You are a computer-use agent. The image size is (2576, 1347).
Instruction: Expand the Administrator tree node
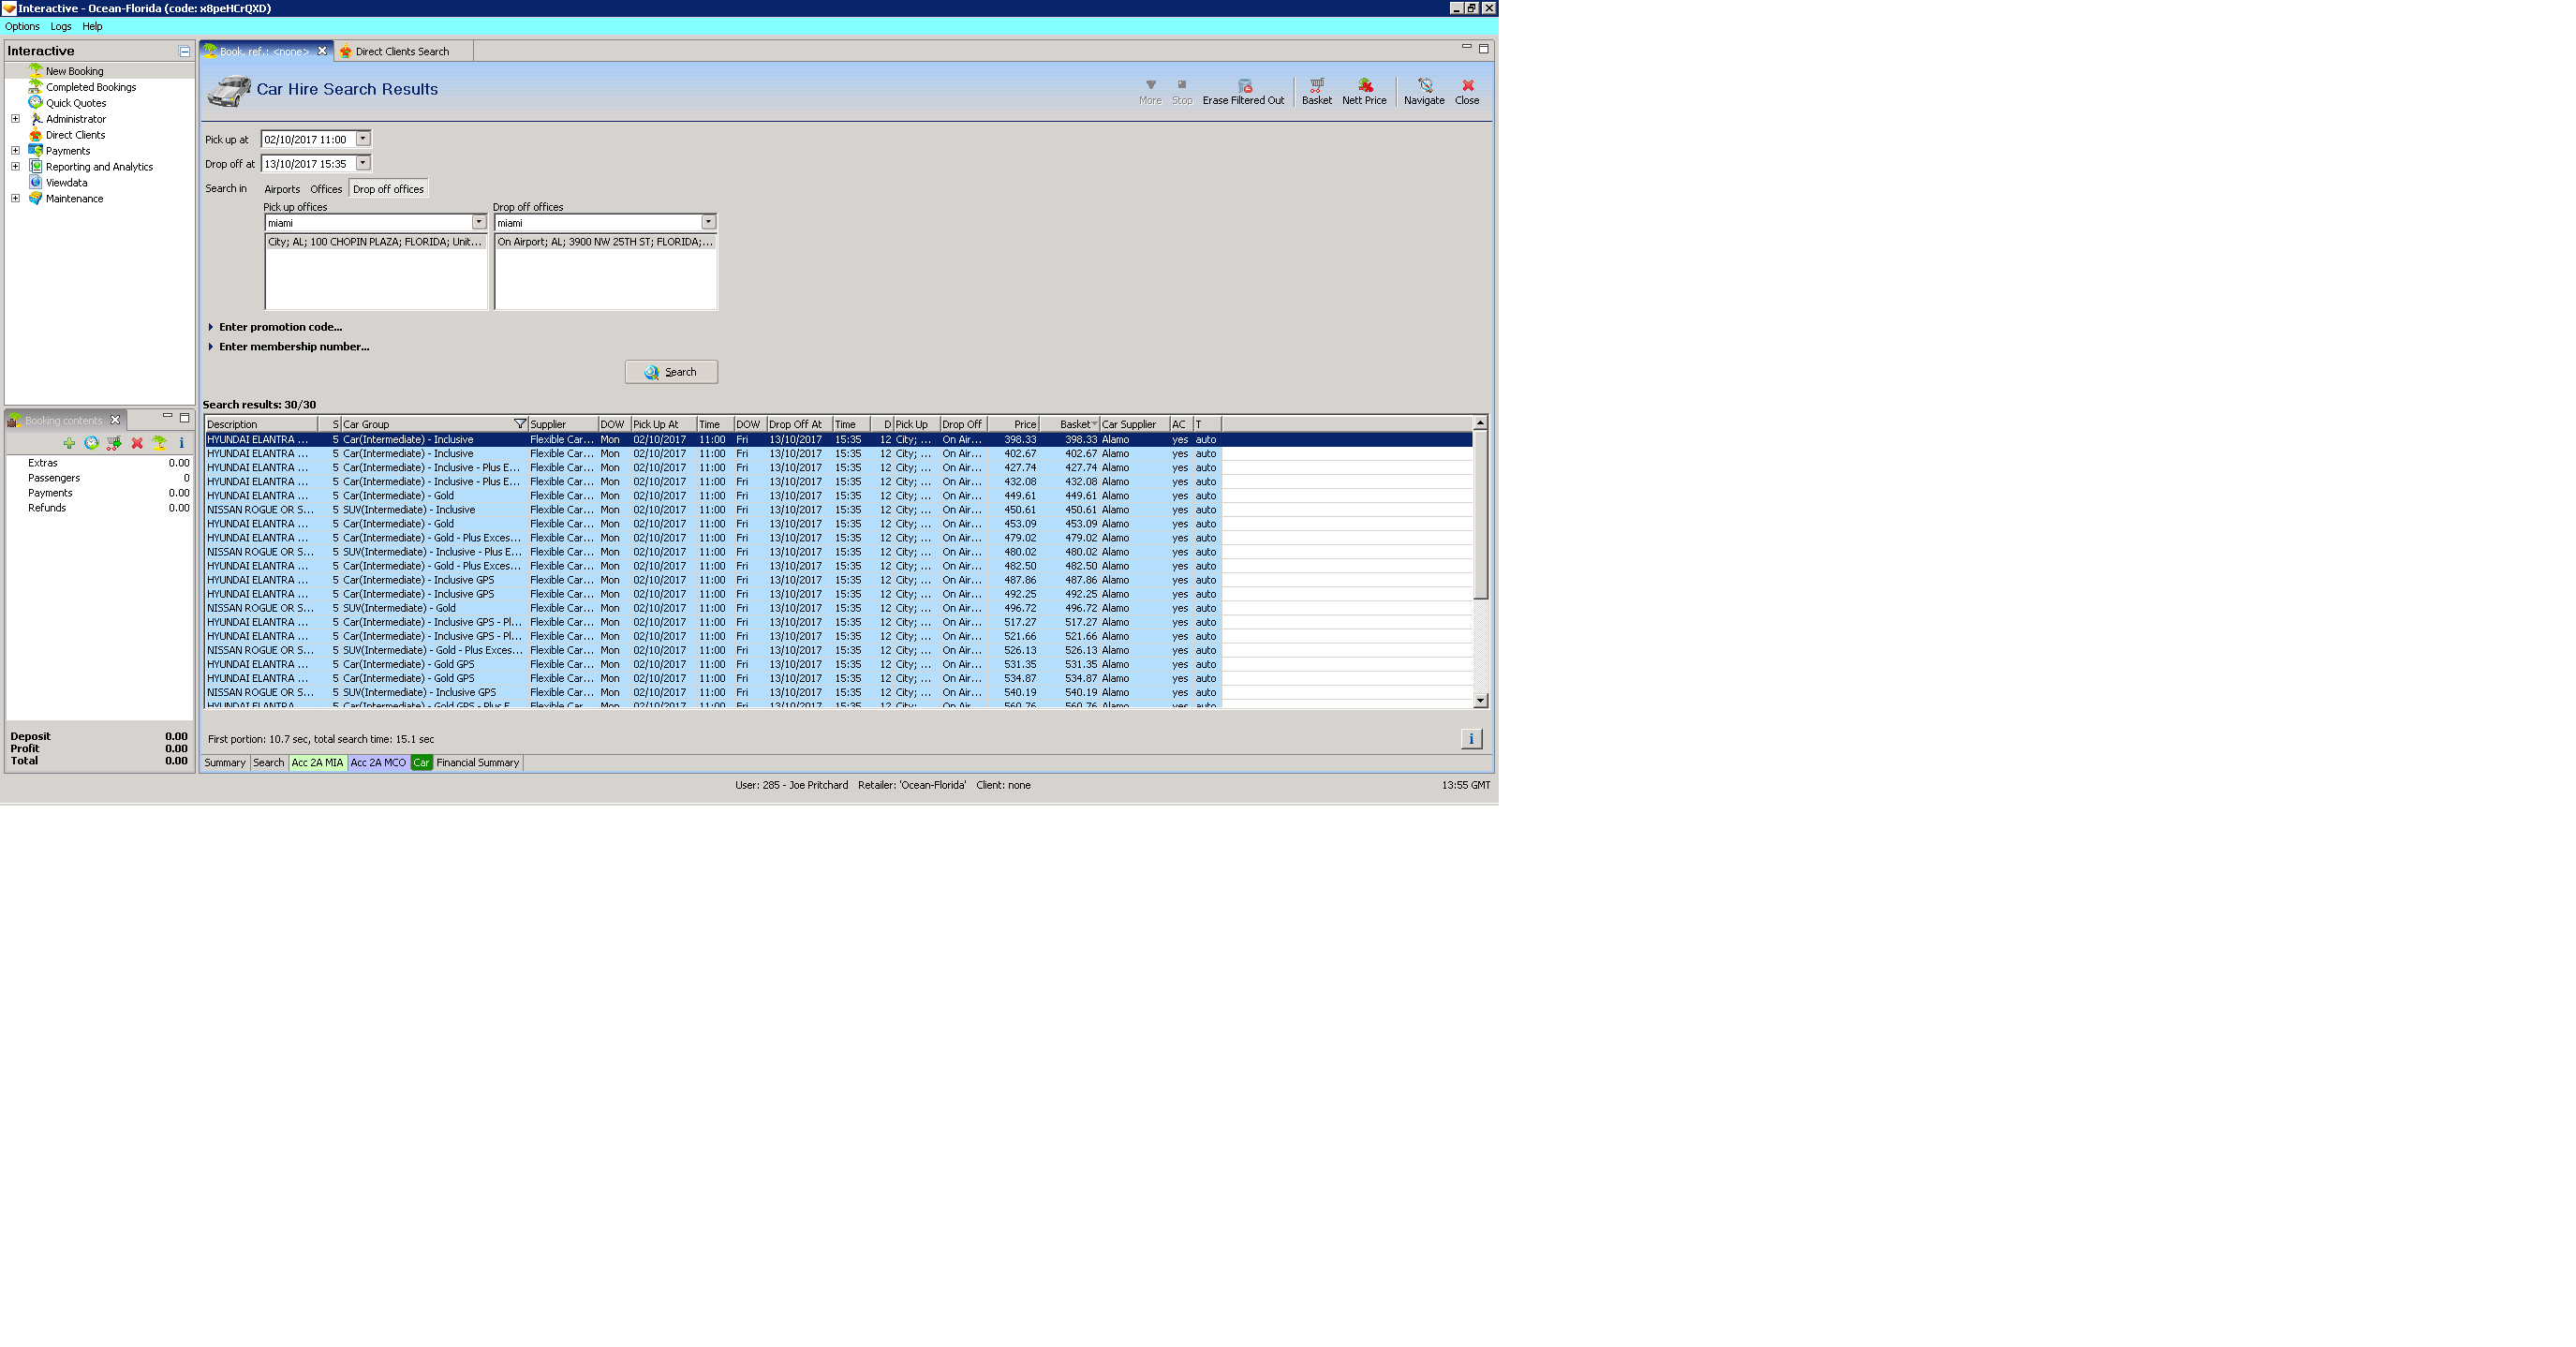point(15,119)
